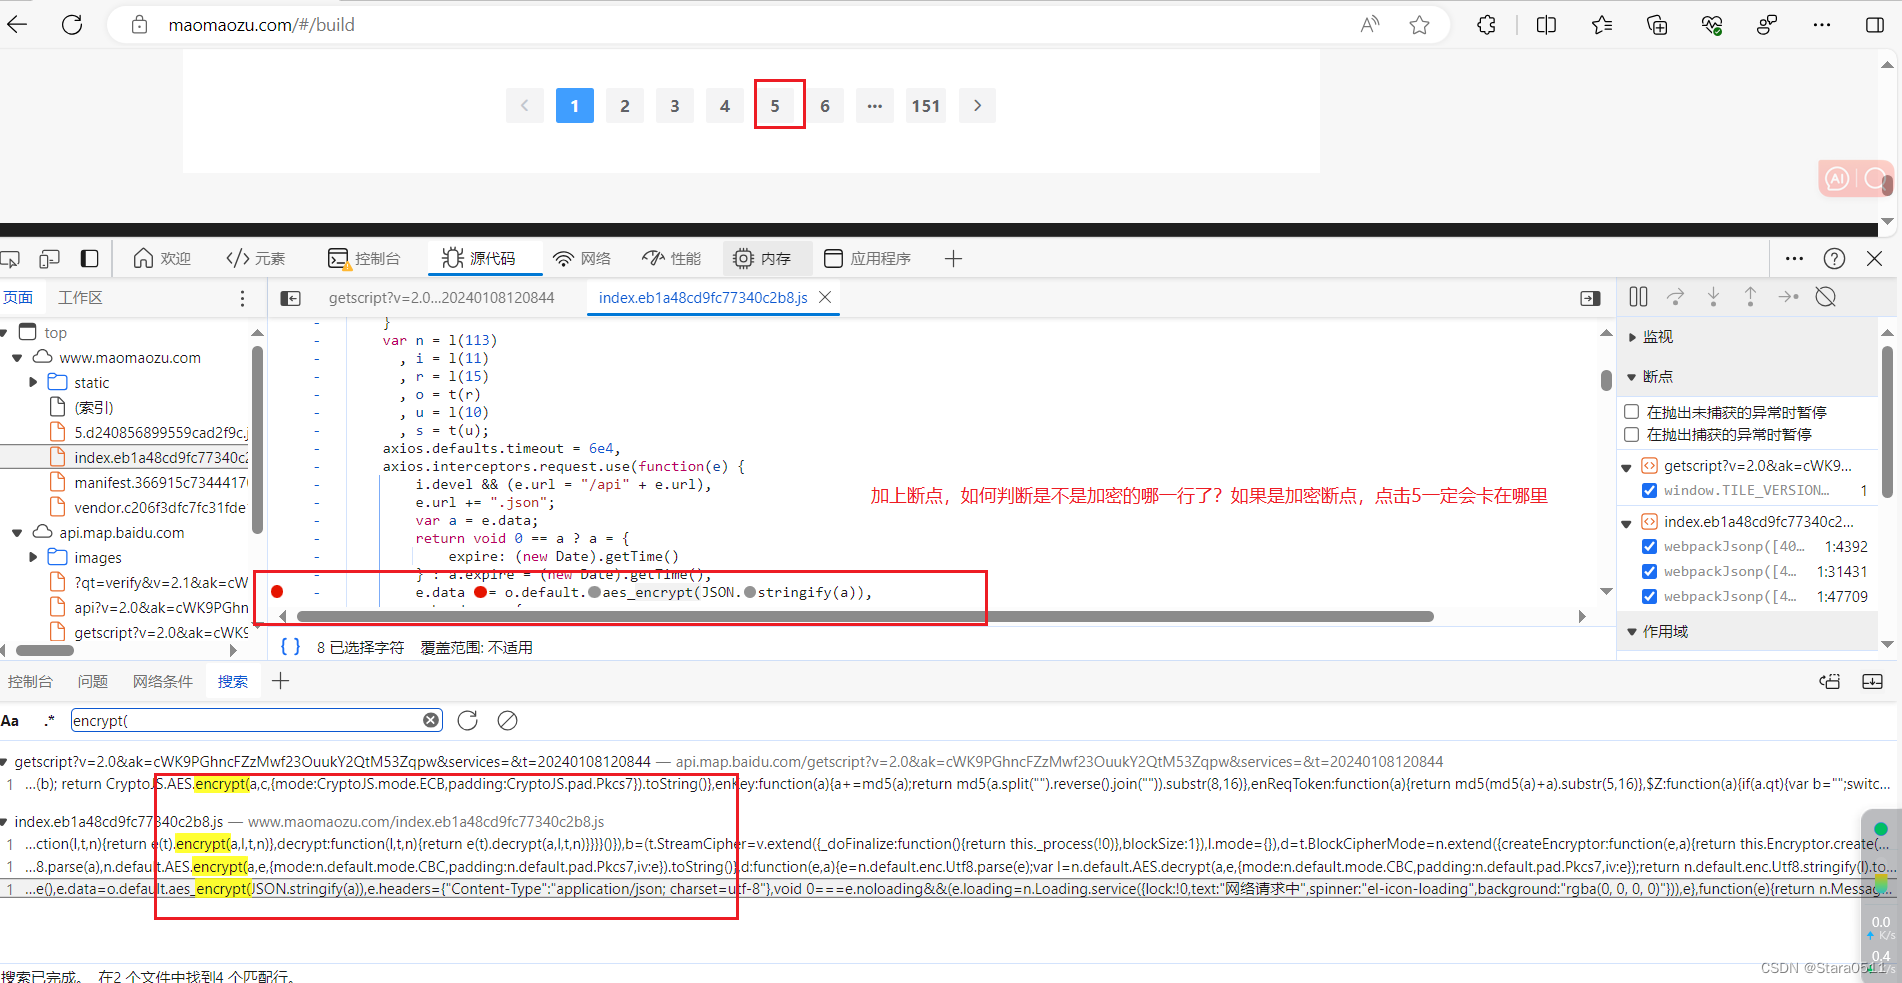The width and height of the screenshot is (1902, 983).
Task: Open DevTools customize ellipsis menu
Action: pyautogui.click(x=1794, y=259)
